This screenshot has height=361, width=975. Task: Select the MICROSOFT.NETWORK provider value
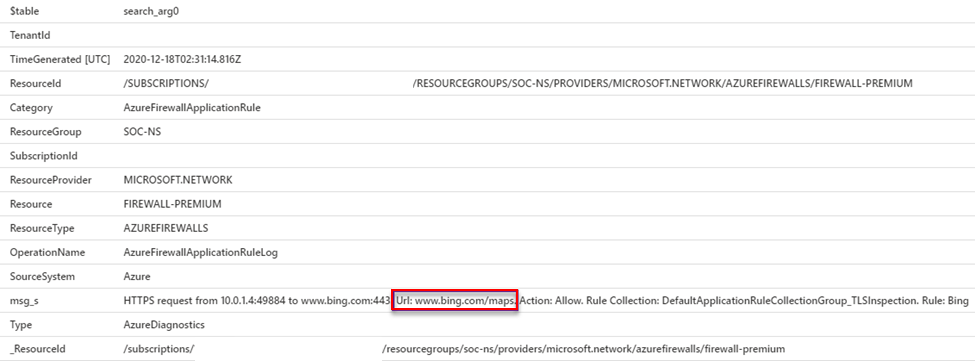(178, 180)
